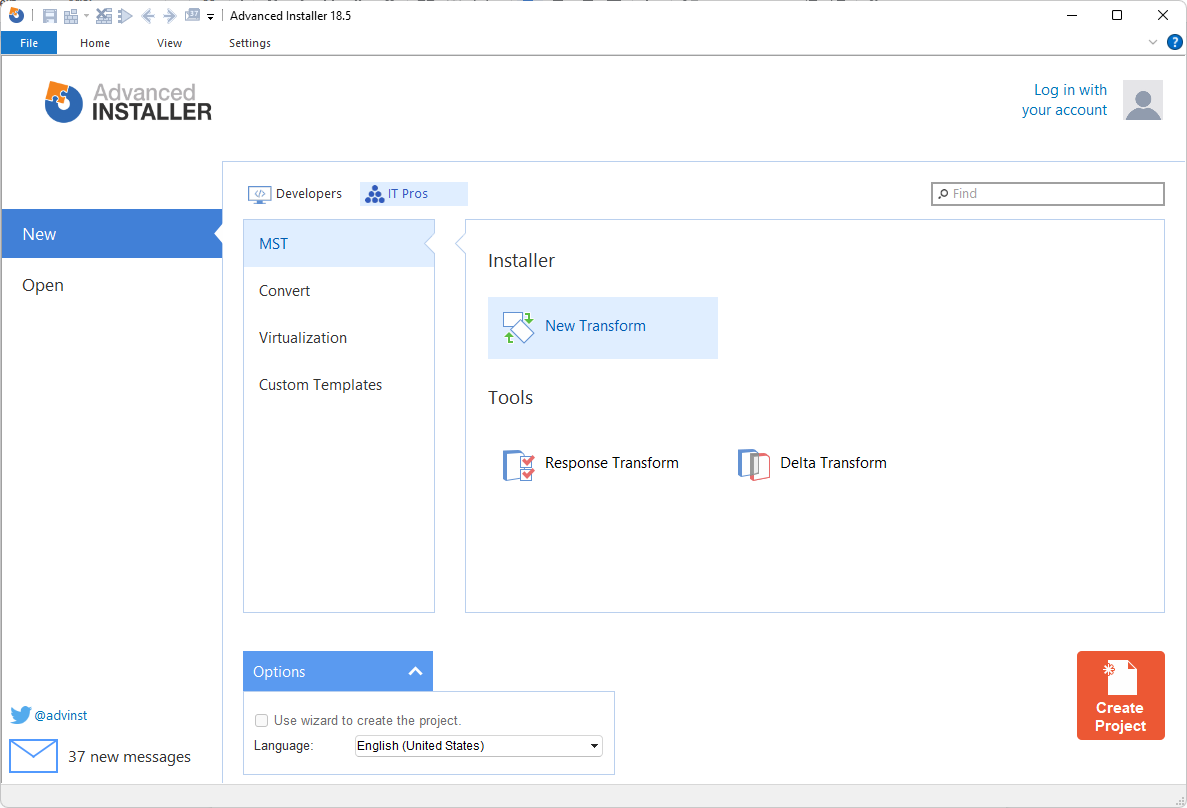Select the Response Transform label
The height and width of the screenshot is (808, 1187).
pos(612,463)
